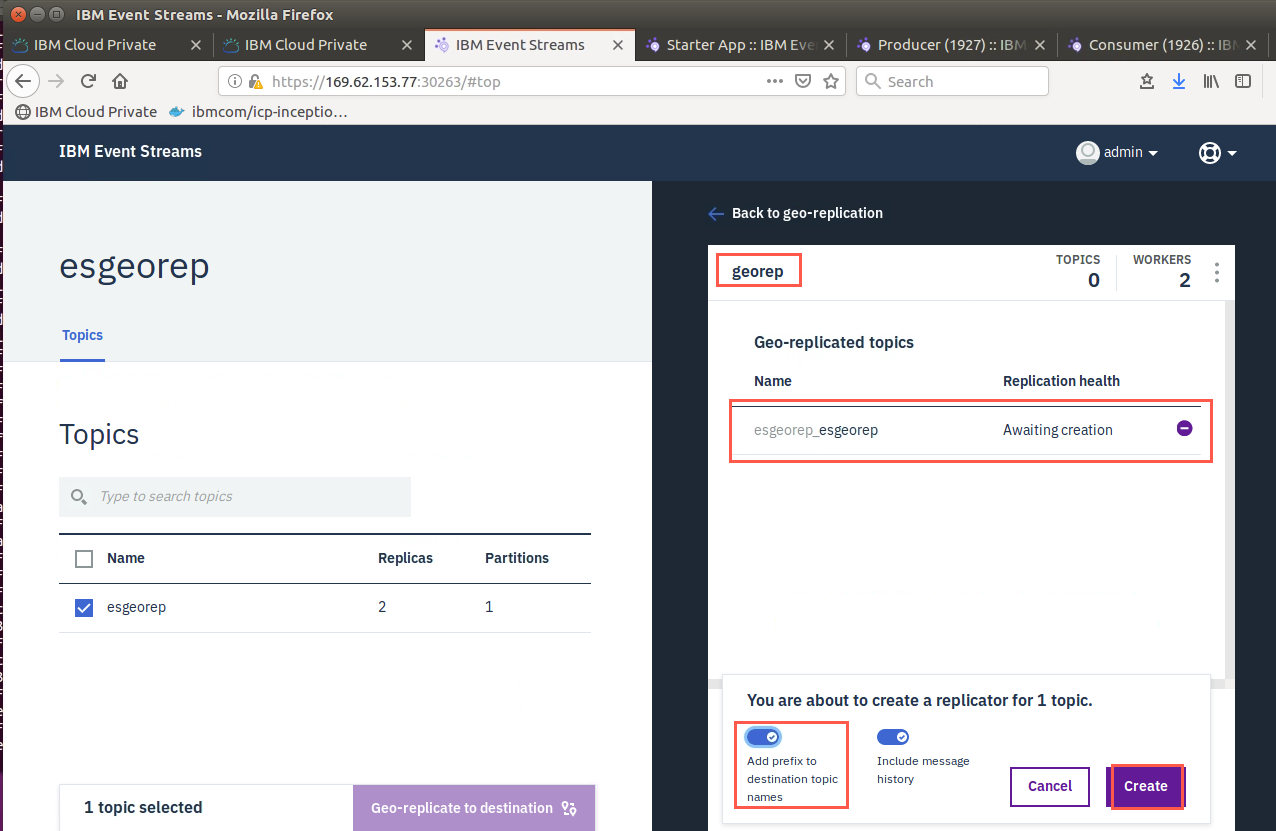Screen dimensions: 1276x831
Task: Close the Starter App tab
Action: coord(829,45)
